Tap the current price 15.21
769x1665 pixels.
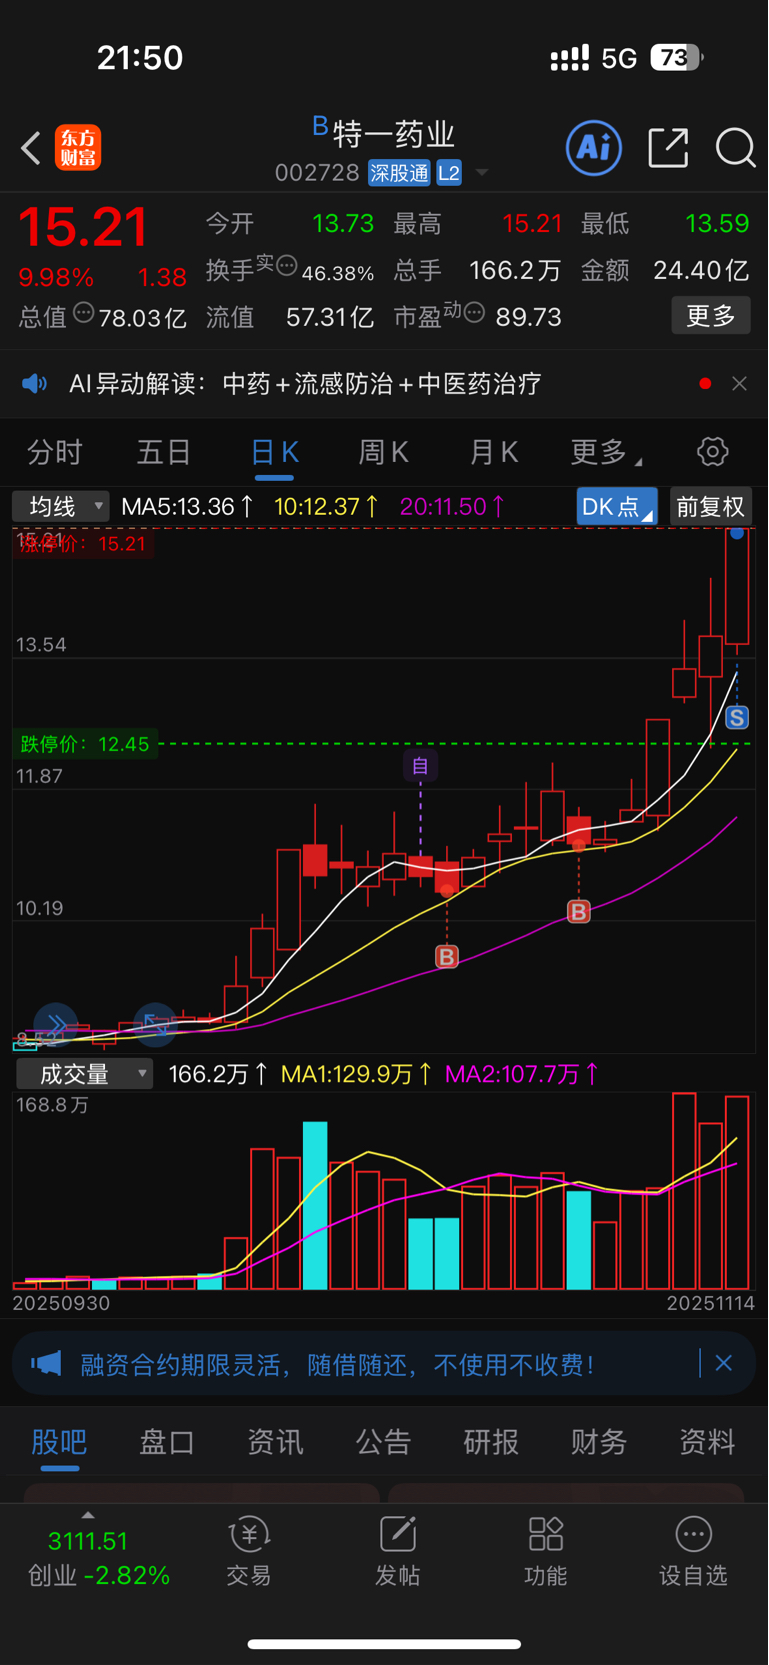pyautogui.click(x=83, y=227)
